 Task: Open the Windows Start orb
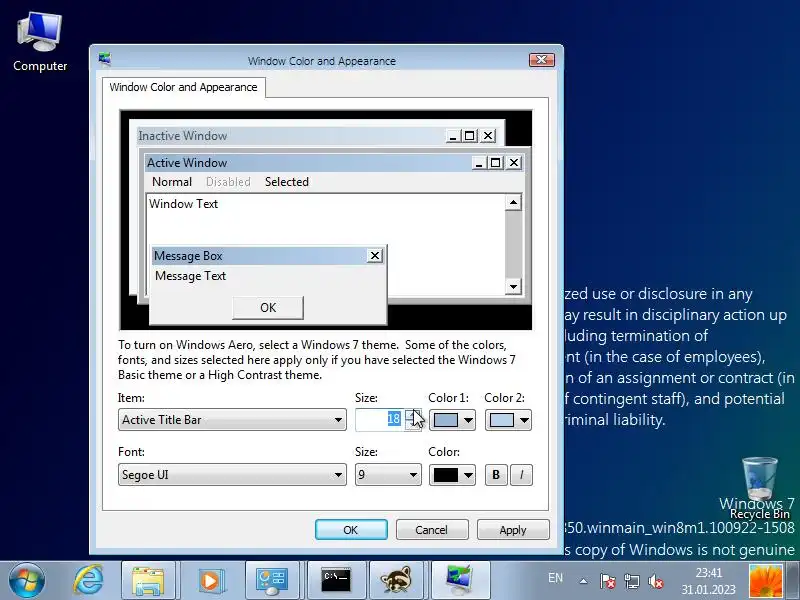point(26,581)
